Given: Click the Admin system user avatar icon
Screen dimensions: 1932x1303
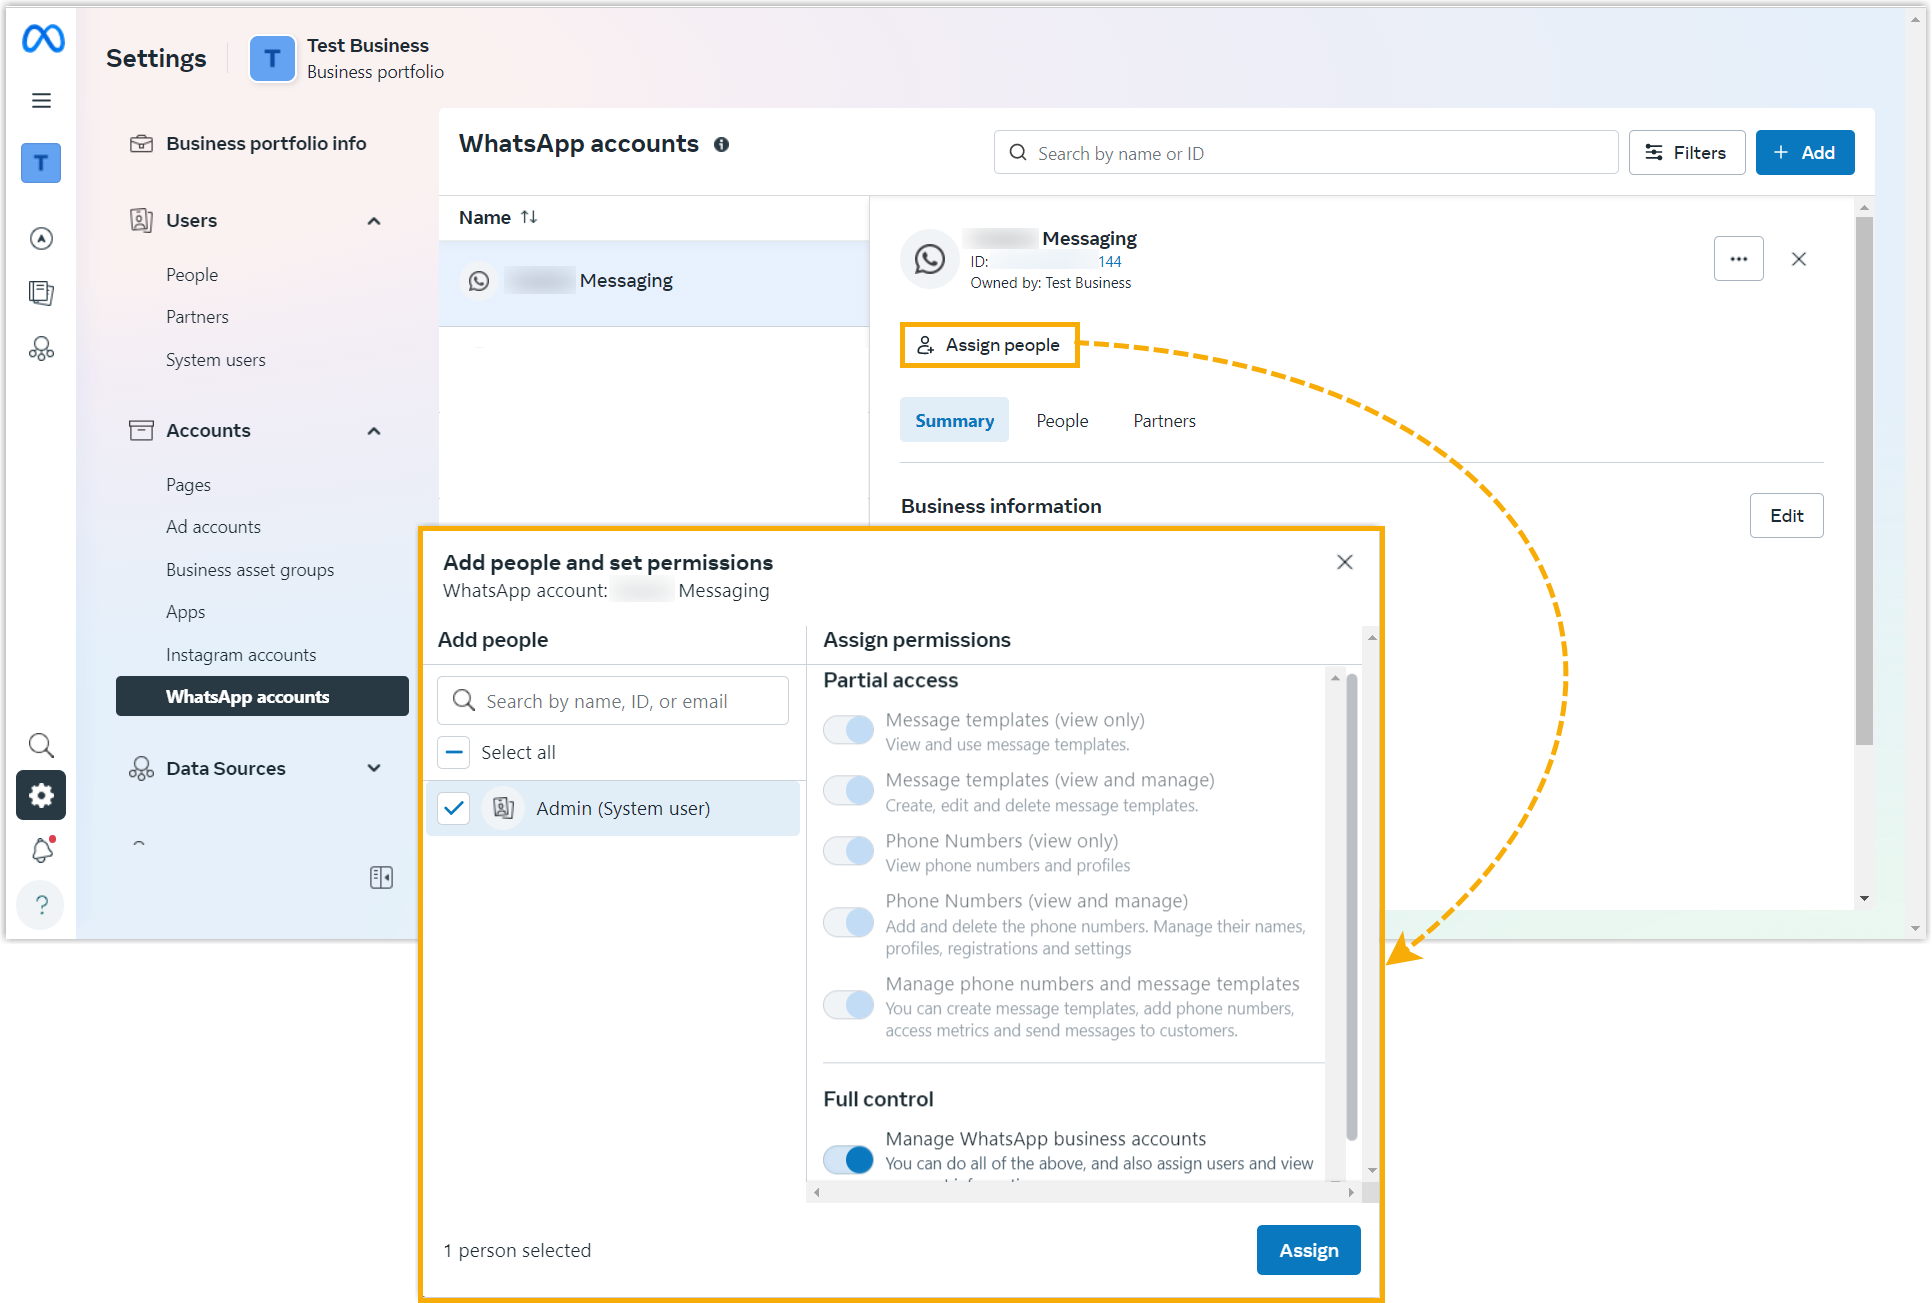Looking at the screenshot, I should (x=504, y=808).
